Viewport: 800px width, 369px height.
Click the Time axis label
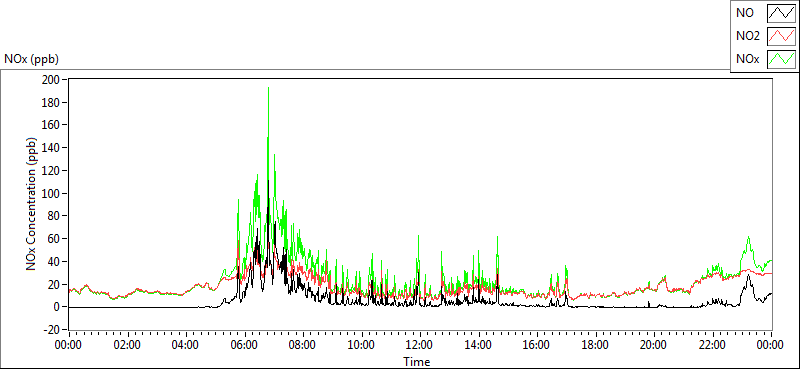click(417, 362)
